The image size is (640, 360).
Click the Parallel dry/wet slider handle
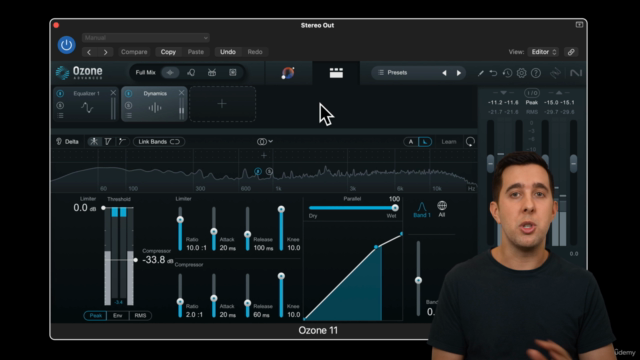click(395, 208)
